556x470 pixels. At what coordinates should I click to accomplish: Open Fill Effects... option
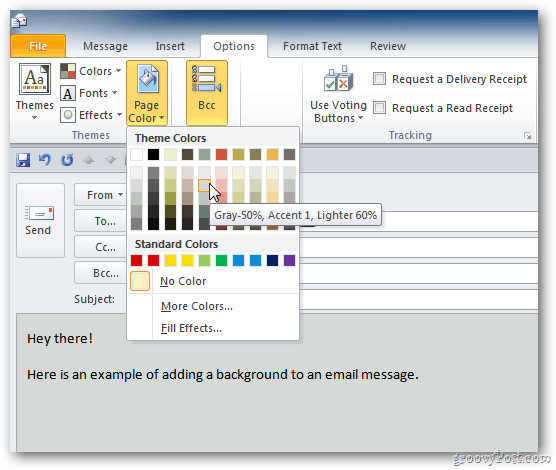191,328
